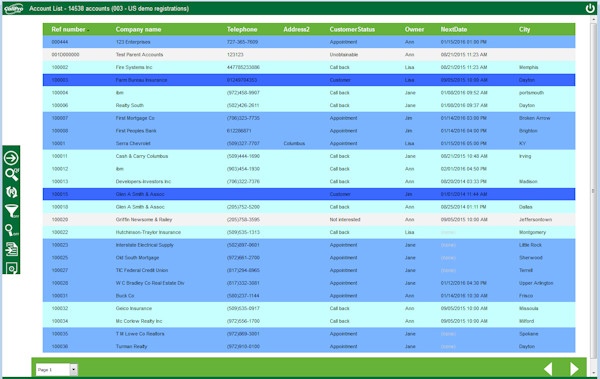Viewport: 600px width, 379px height.
Task: Click the power logout icon
Action: click(590, 8)
